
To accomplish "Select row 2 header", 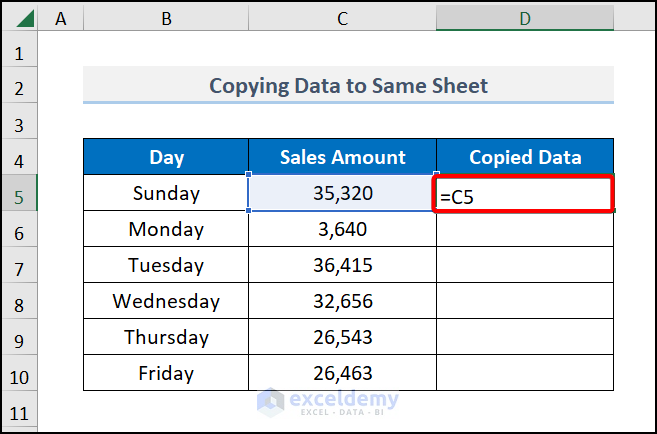I will [20, 86].
